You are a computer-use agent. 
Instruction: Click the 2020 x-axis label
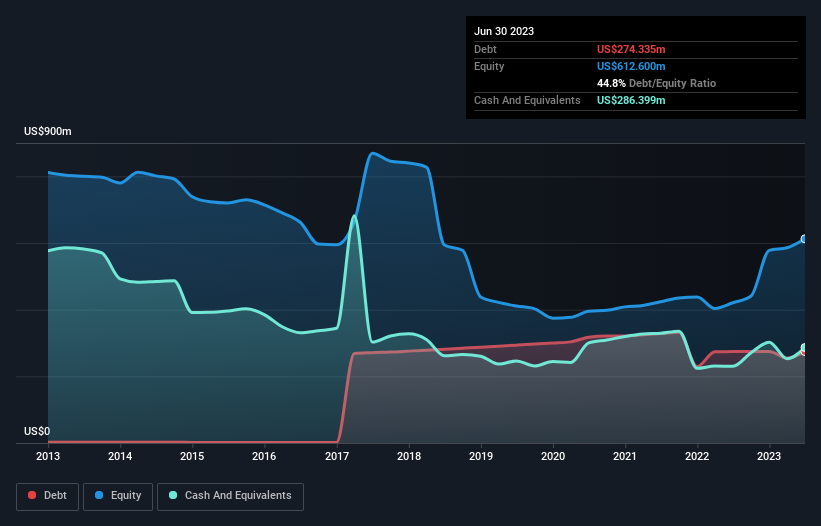coord(553,456)
